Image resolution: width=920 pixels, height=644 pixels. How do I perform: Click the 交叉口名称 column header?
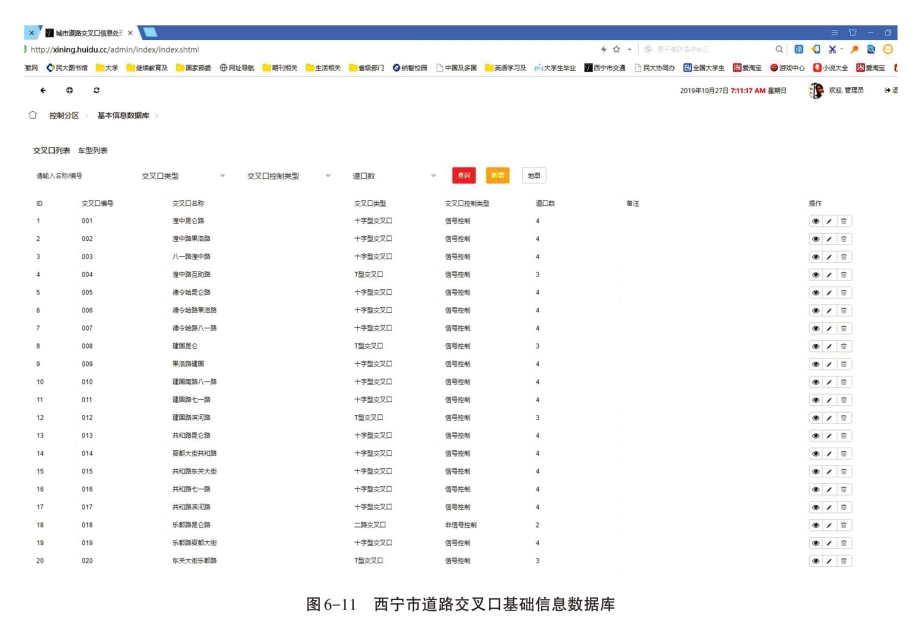188,204
